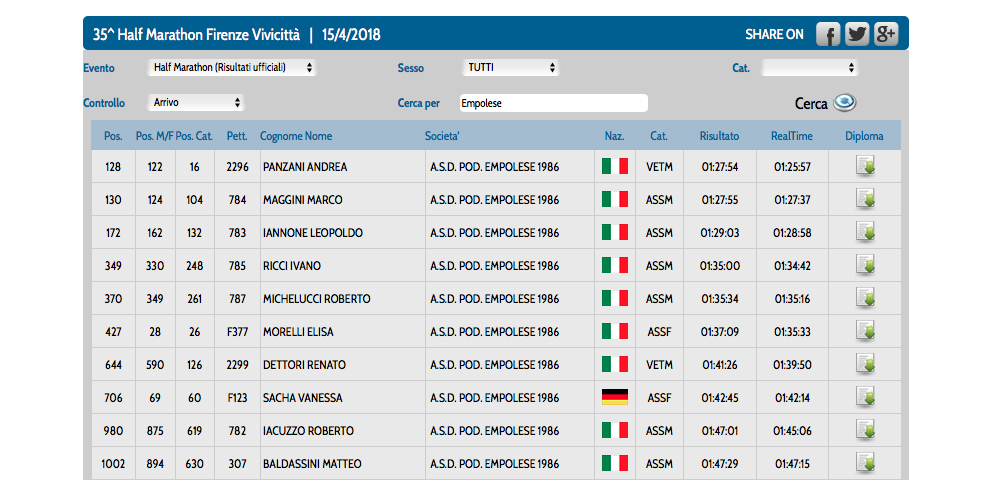
Task: Download diploma for Maggini Marco
Action: pyautogui.click(x=865, y=199)
